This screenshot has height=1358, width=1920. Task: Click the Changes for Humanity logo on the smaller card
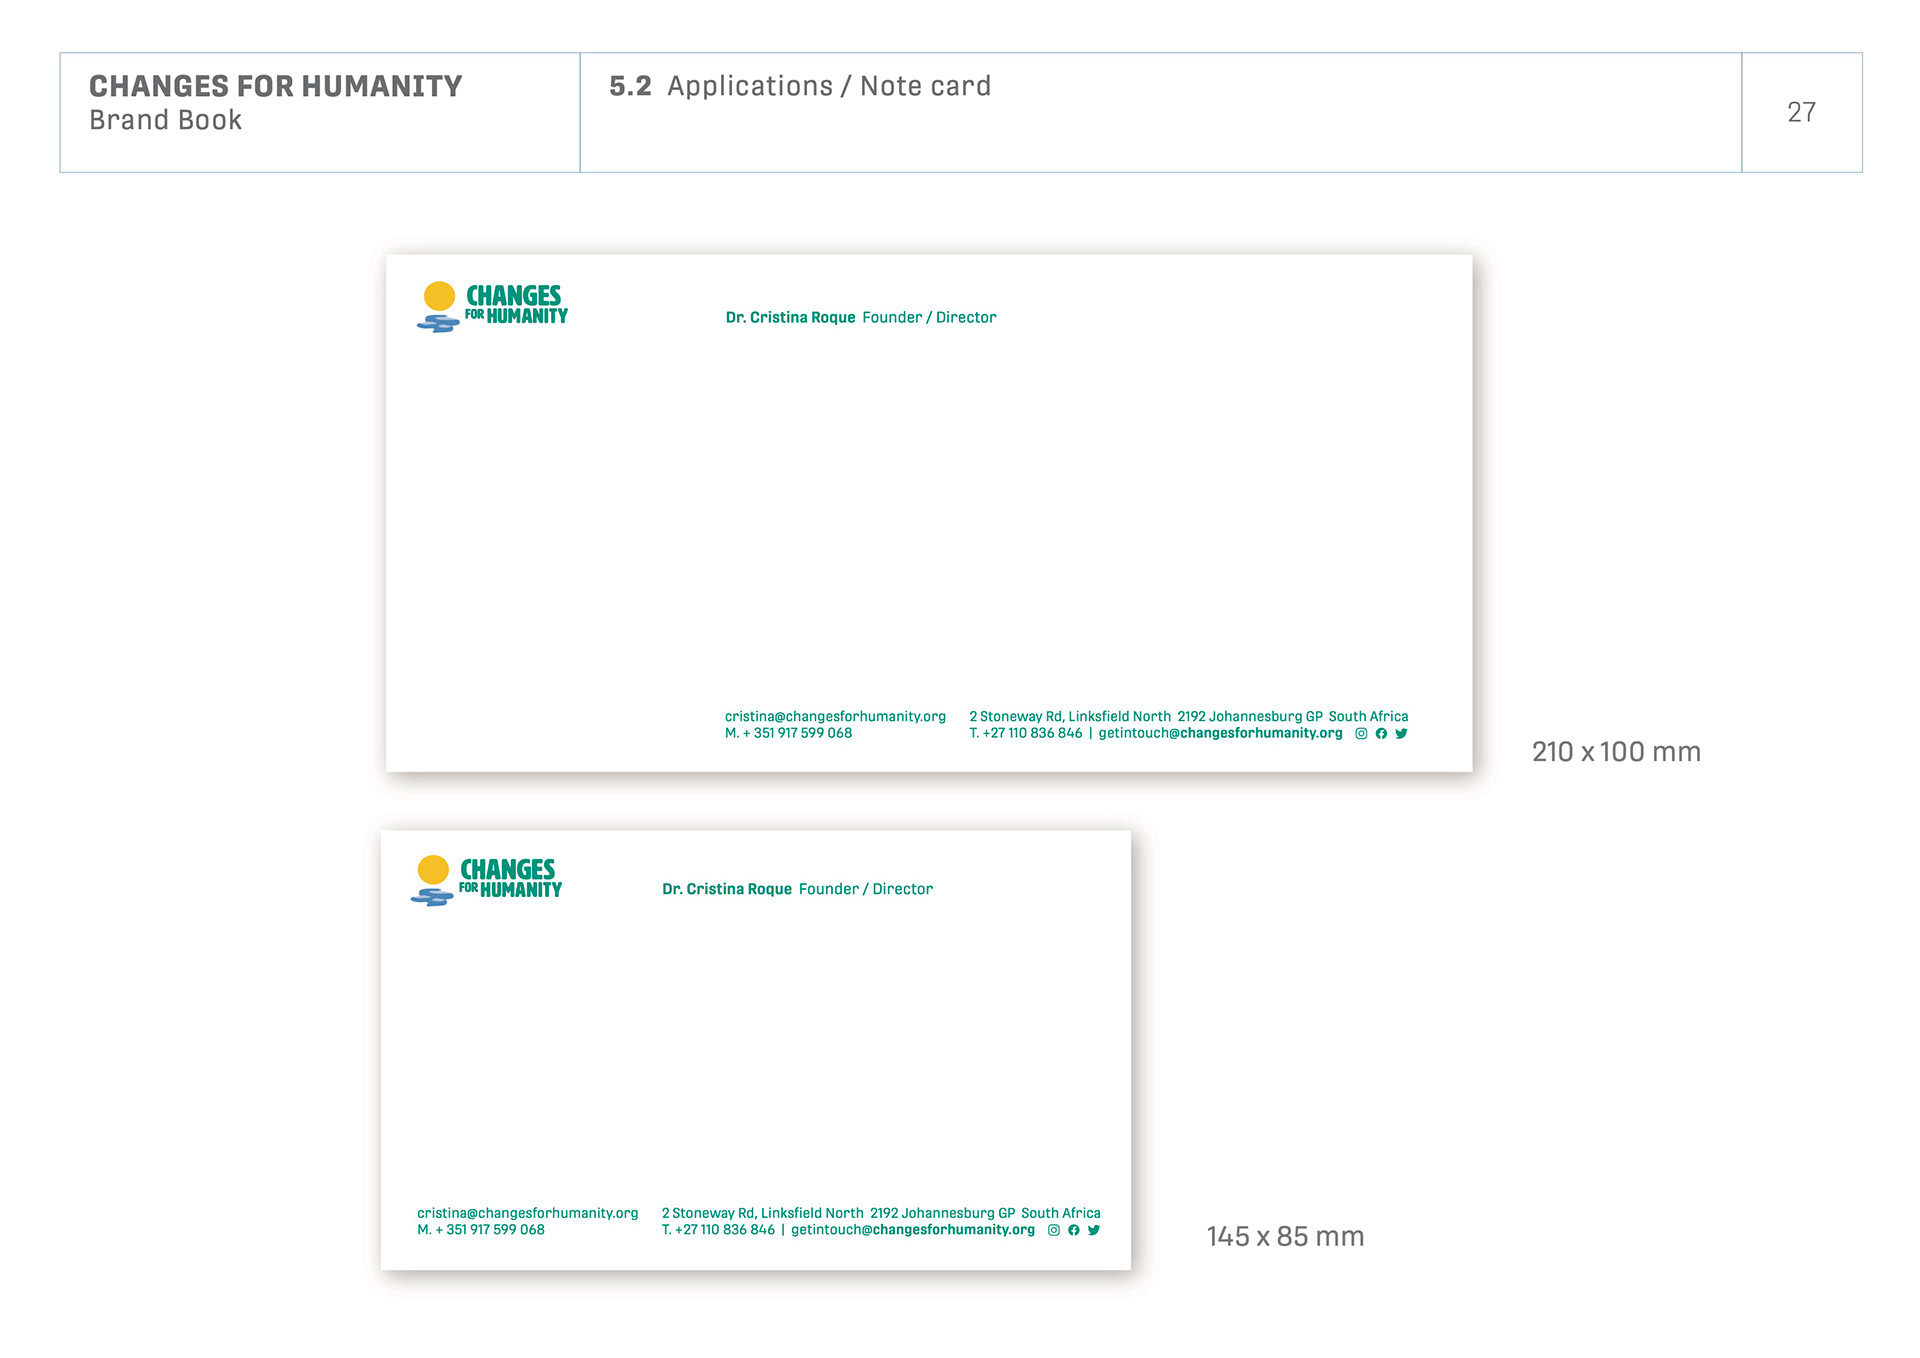(486, 881)
